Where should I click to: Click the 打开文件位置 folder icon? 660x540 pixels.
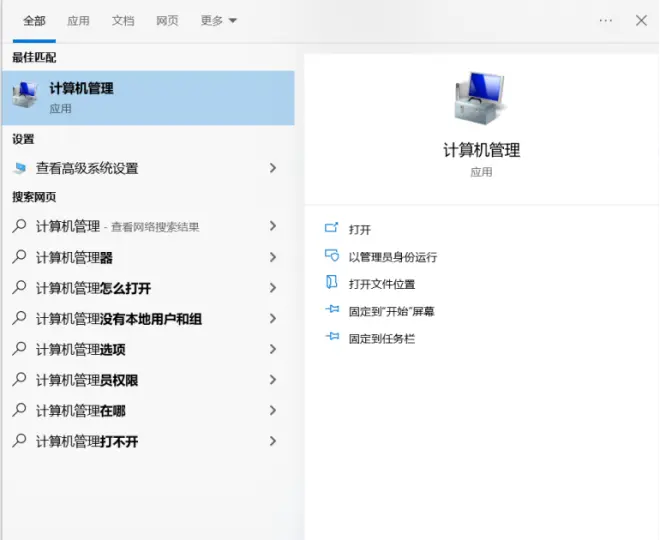(x=332, y=282)
